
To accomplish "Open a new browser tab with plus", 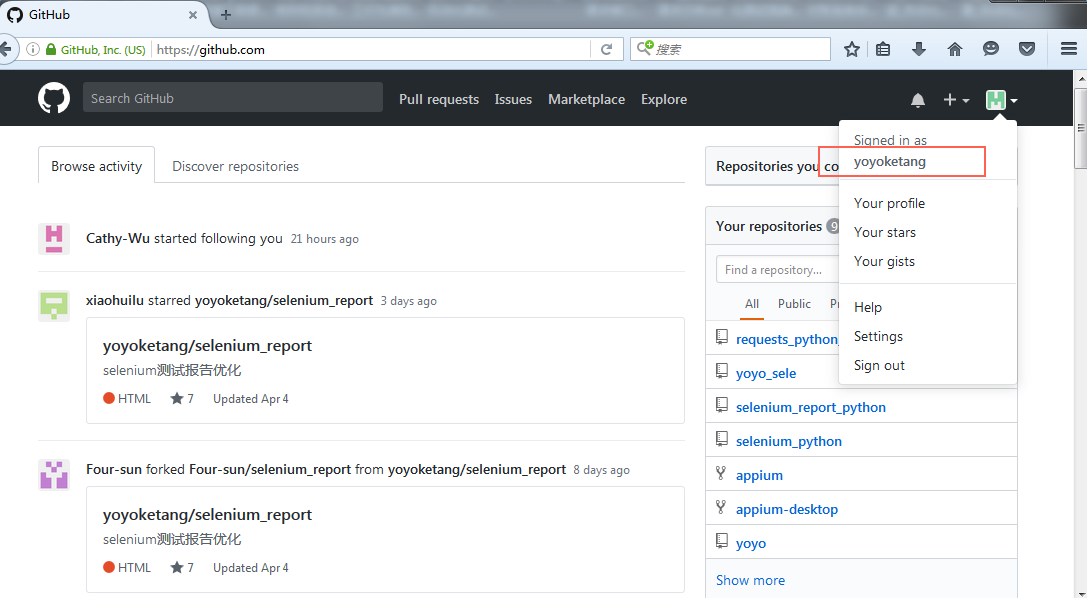I will pyautogui.click(x=225, y=15).
